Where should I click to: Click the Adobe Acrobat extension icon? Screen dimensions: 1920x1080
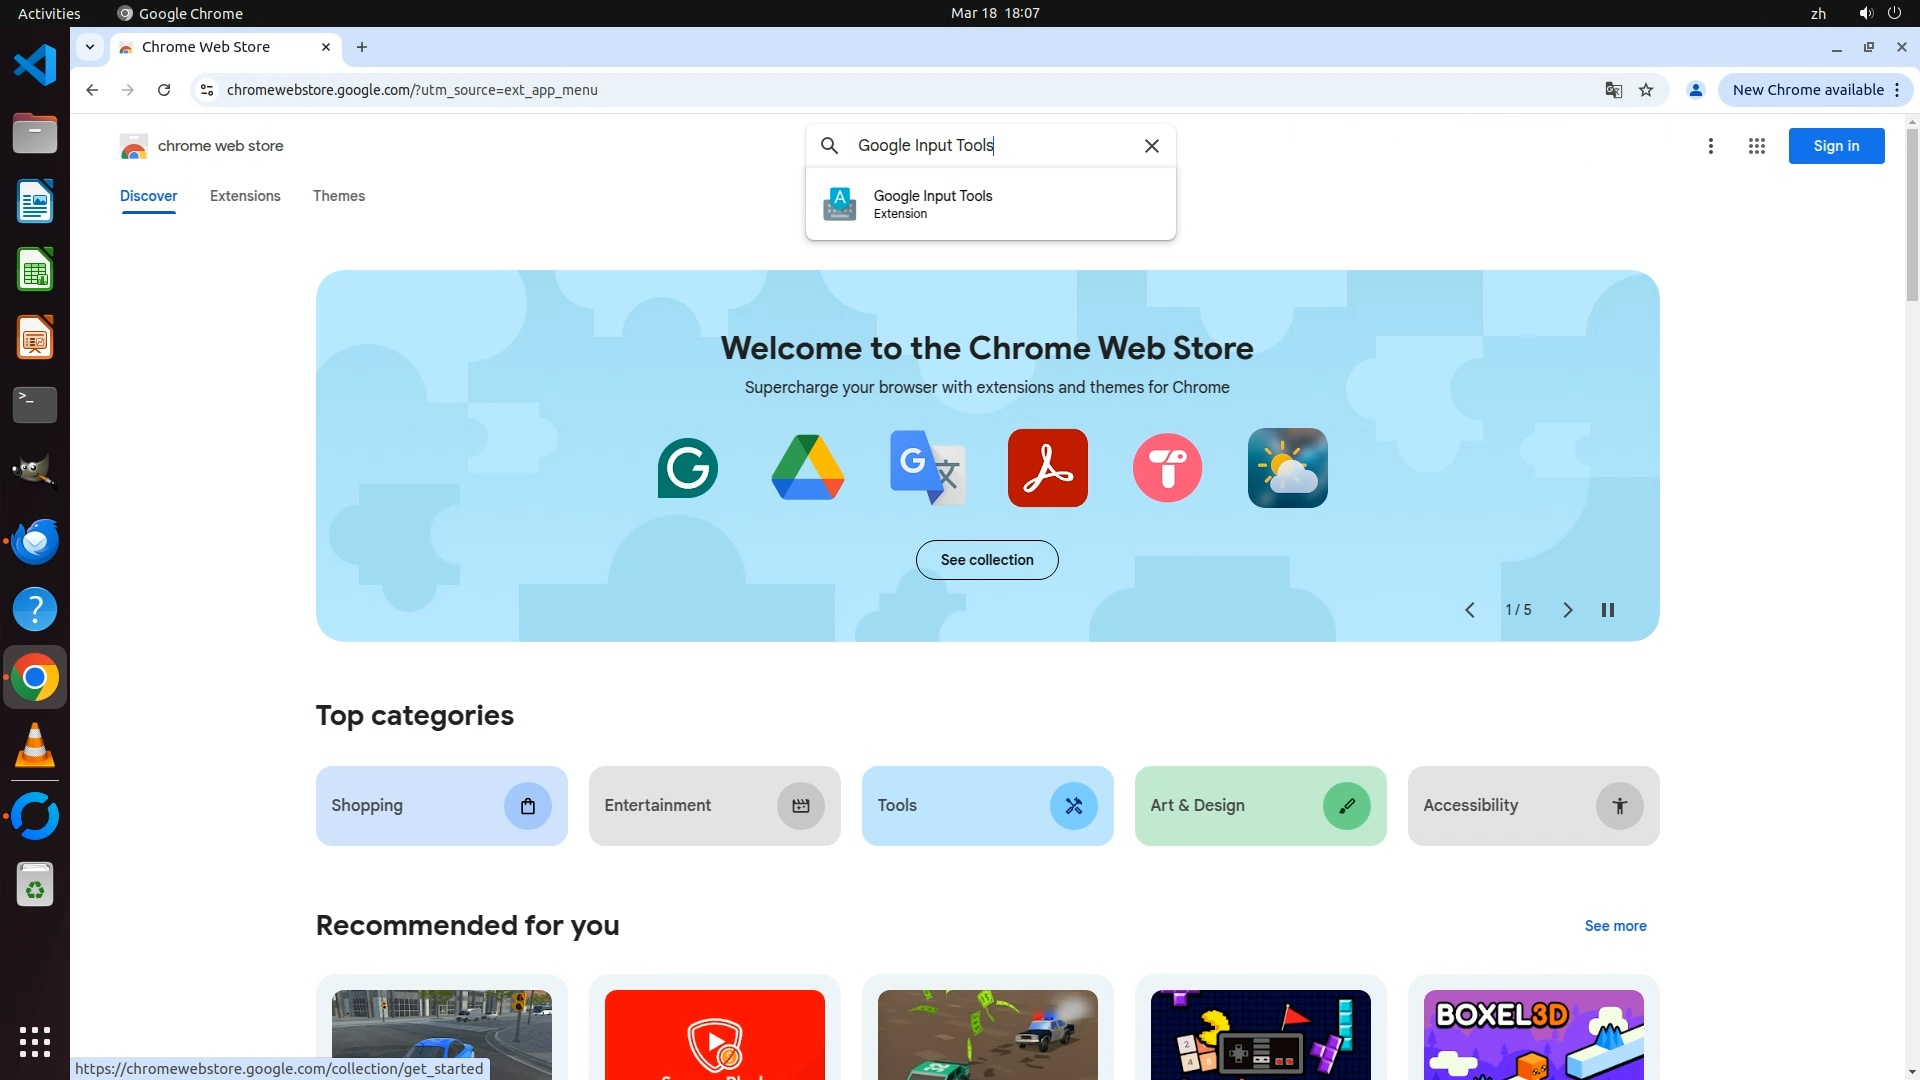1047,468
